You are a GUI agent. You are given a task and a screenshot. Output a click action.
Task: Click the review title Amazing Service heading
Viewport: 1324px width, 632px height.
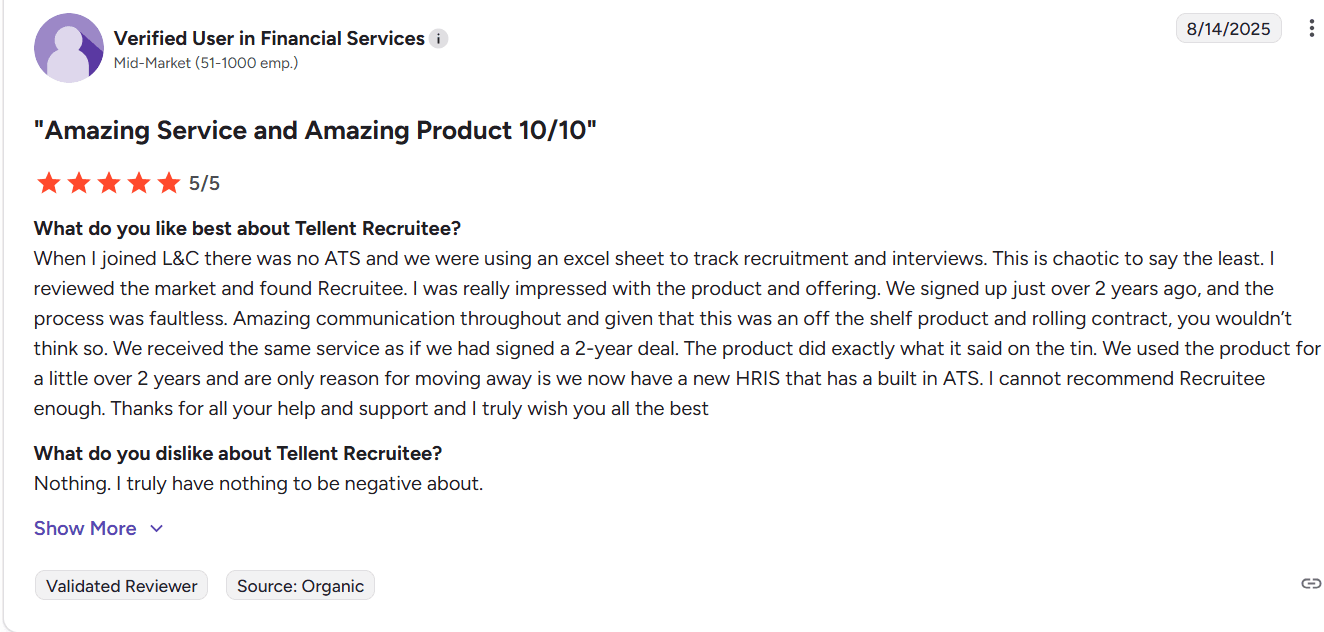coord(315,130)
